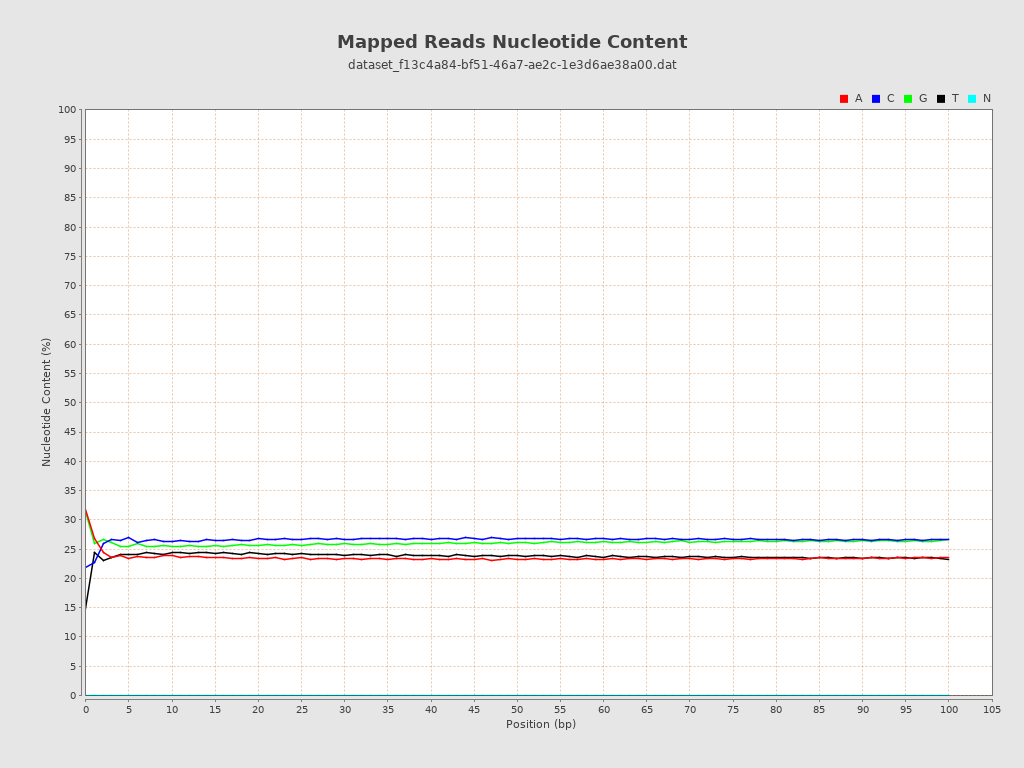Click the blue C legend swatch
Viewport: 1024px width, 768px height.
coord(876,99)
